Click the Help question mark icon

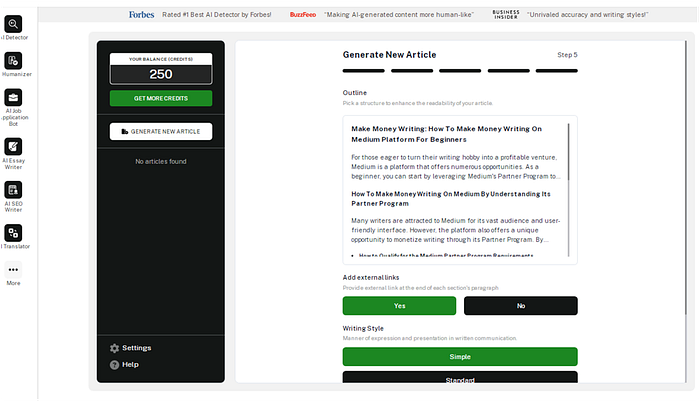(x=114, y=364)
